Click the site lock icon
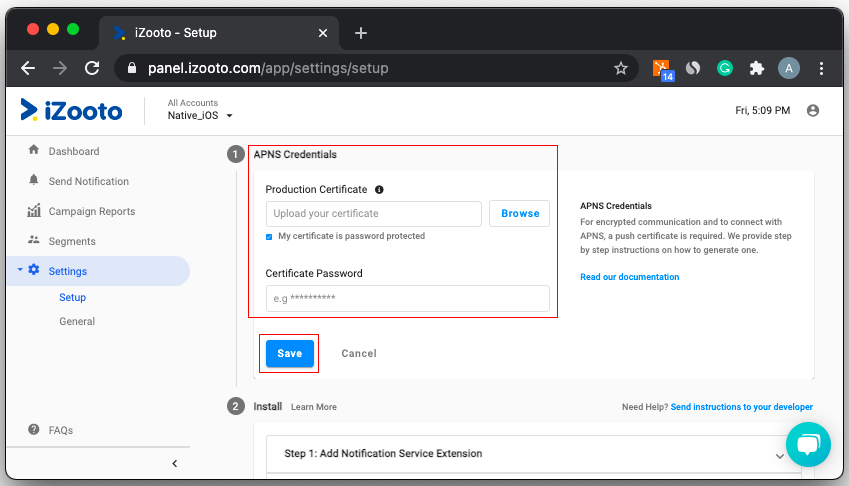The image size is (849, 486). (x=132, y=68)
